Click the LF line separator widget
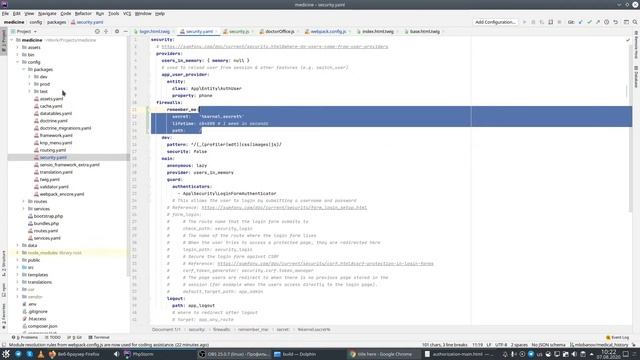Screen dimensions: 640x360 click(x=489, y=345)
